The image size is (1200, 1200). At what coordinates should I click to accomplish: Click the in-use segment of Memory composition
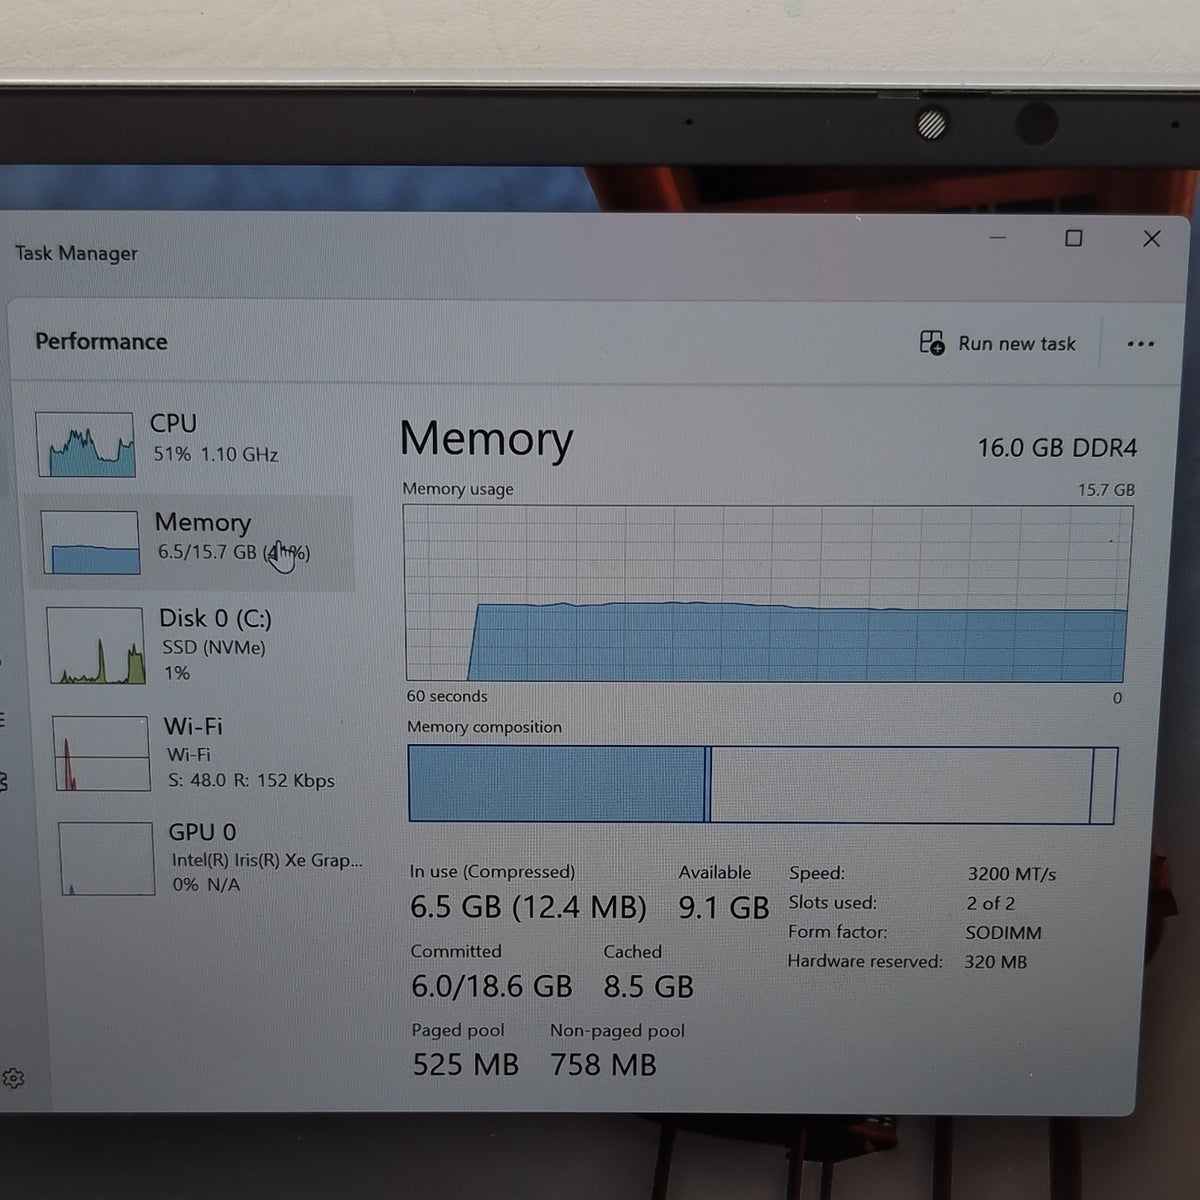[x=557, y=784]
